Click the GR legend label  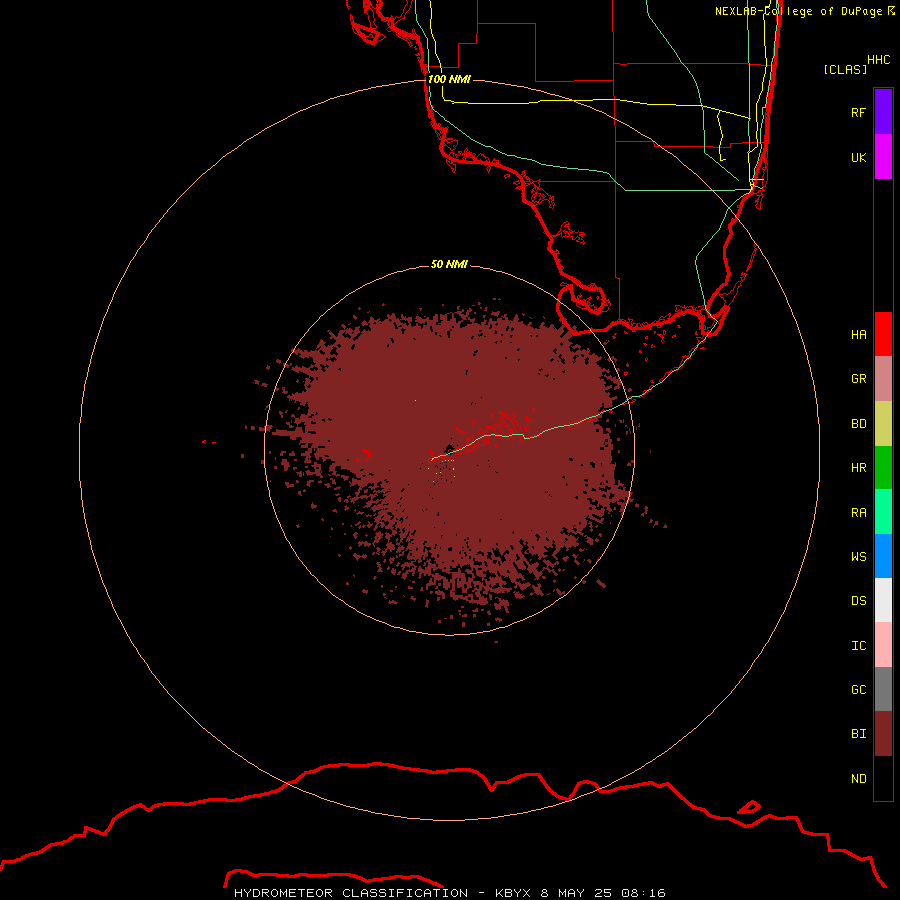pyautogui.click(x=858, y=379)
